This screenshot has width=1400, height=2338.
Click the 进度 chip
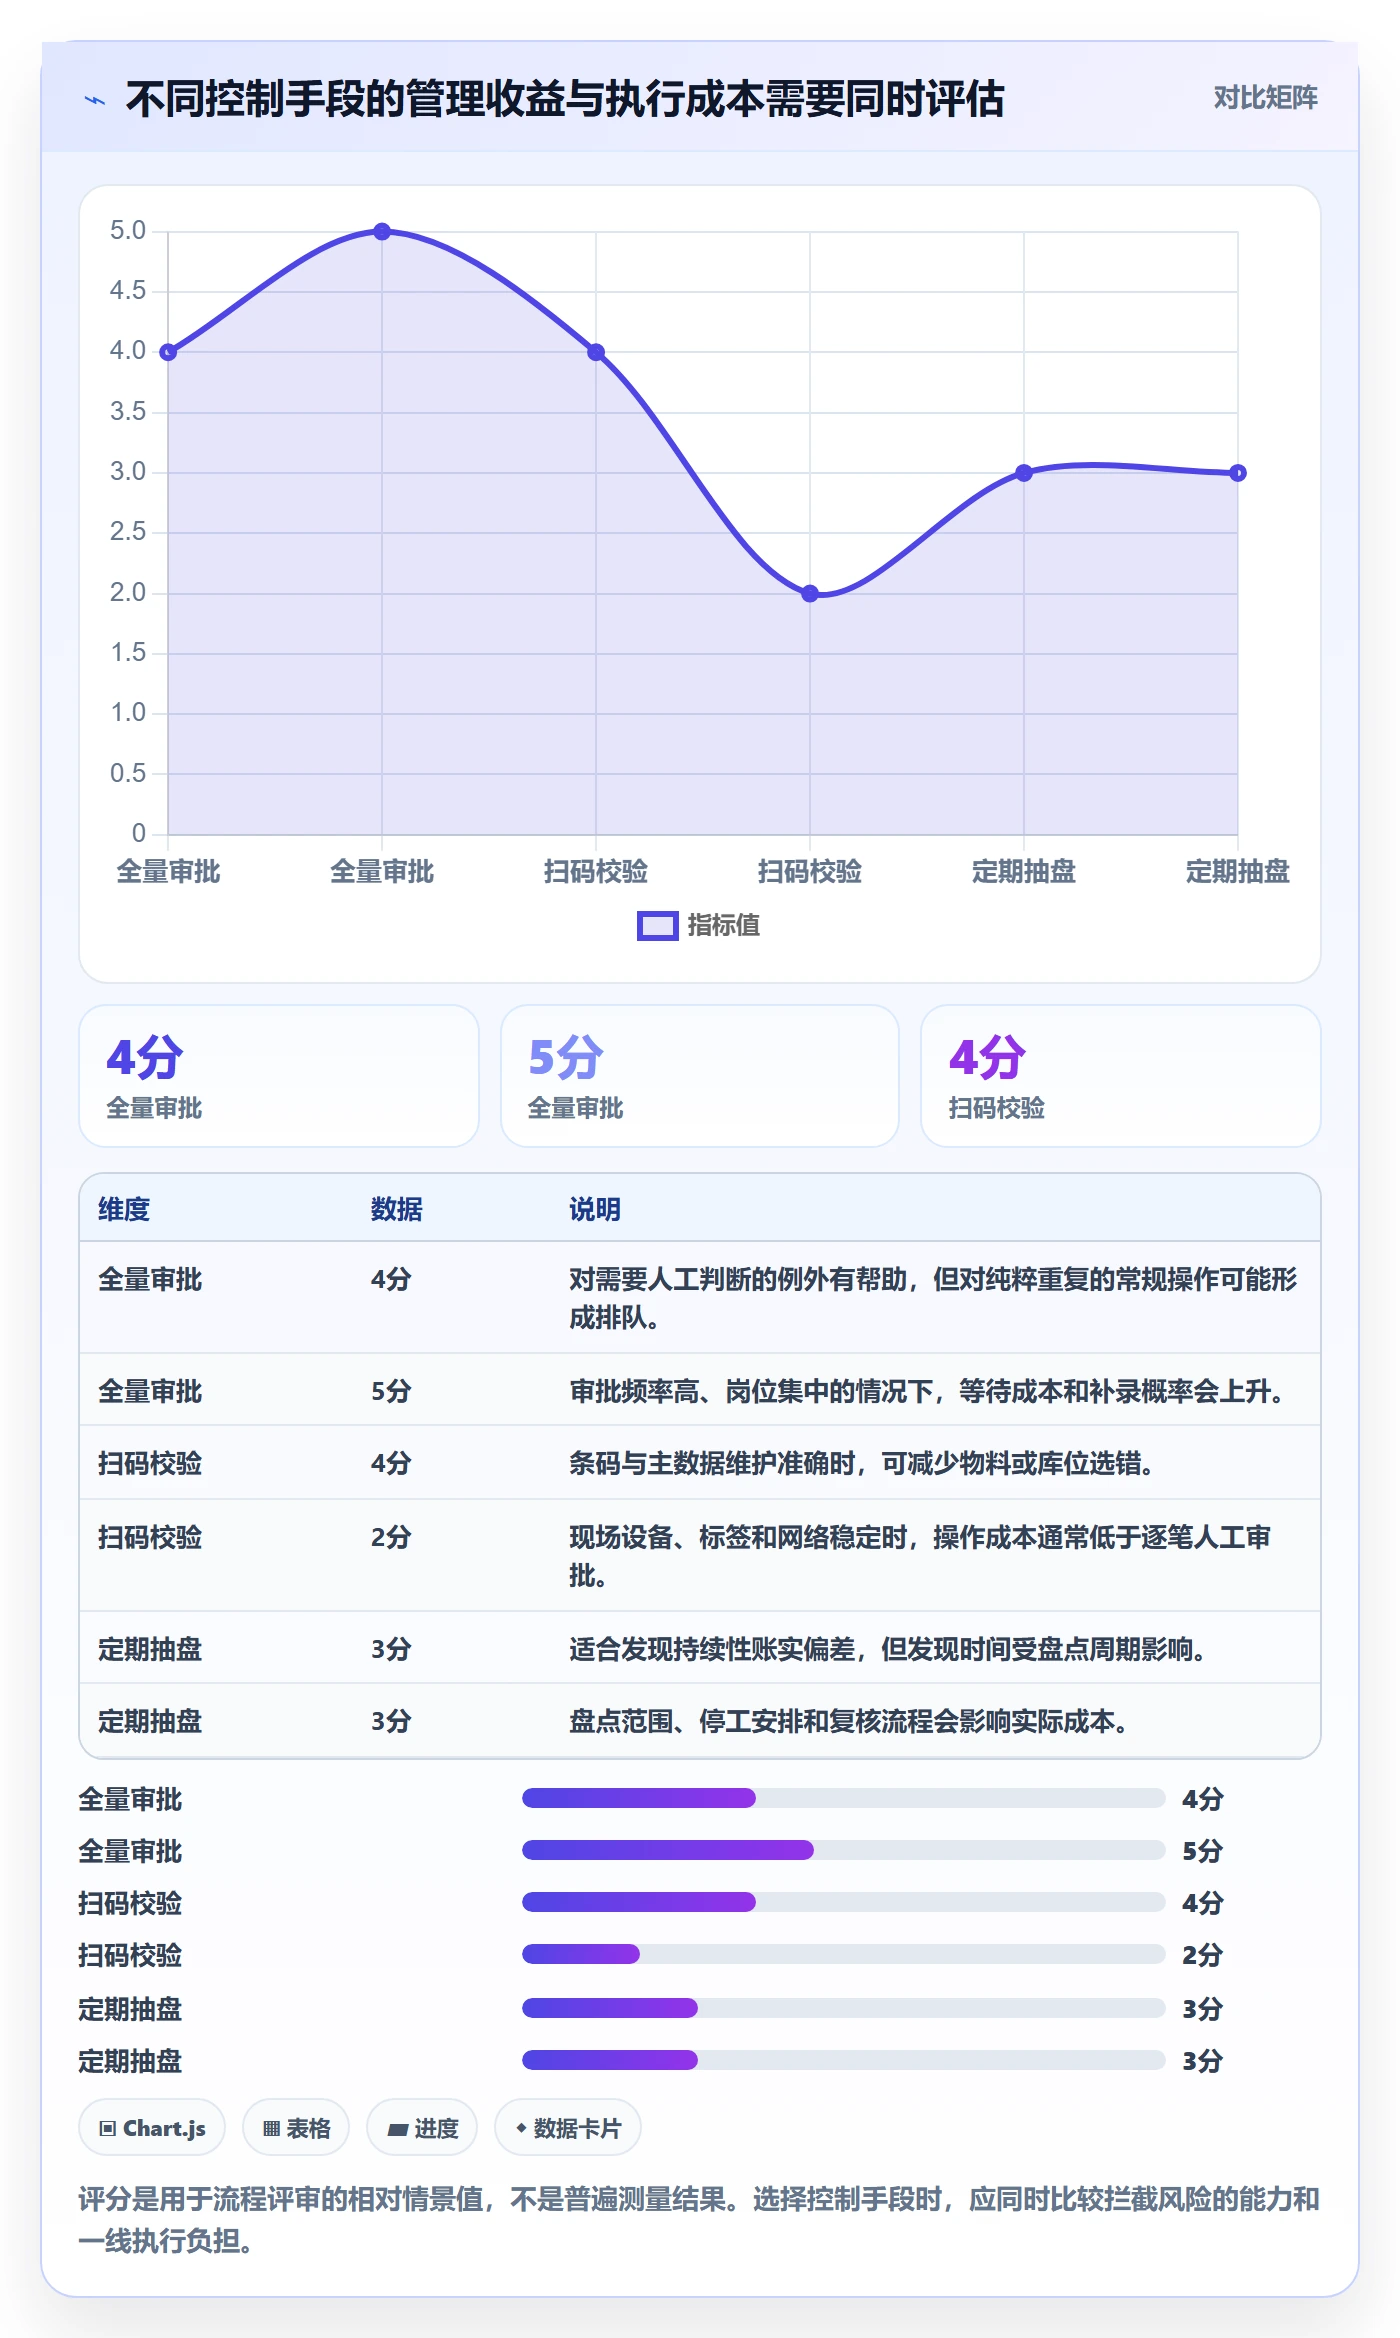422,2128
